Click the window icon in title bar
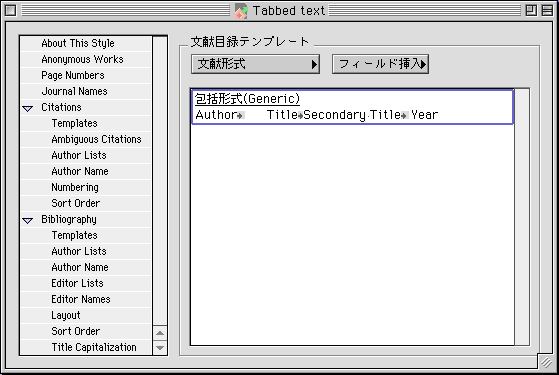The width and height of the screenshot is (559, 375). tap(241, 11)
